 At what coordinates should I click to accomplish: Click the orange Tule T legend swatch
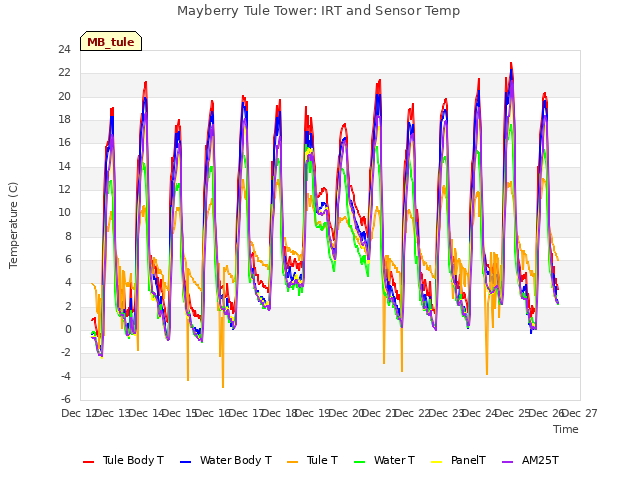(293, 462)
